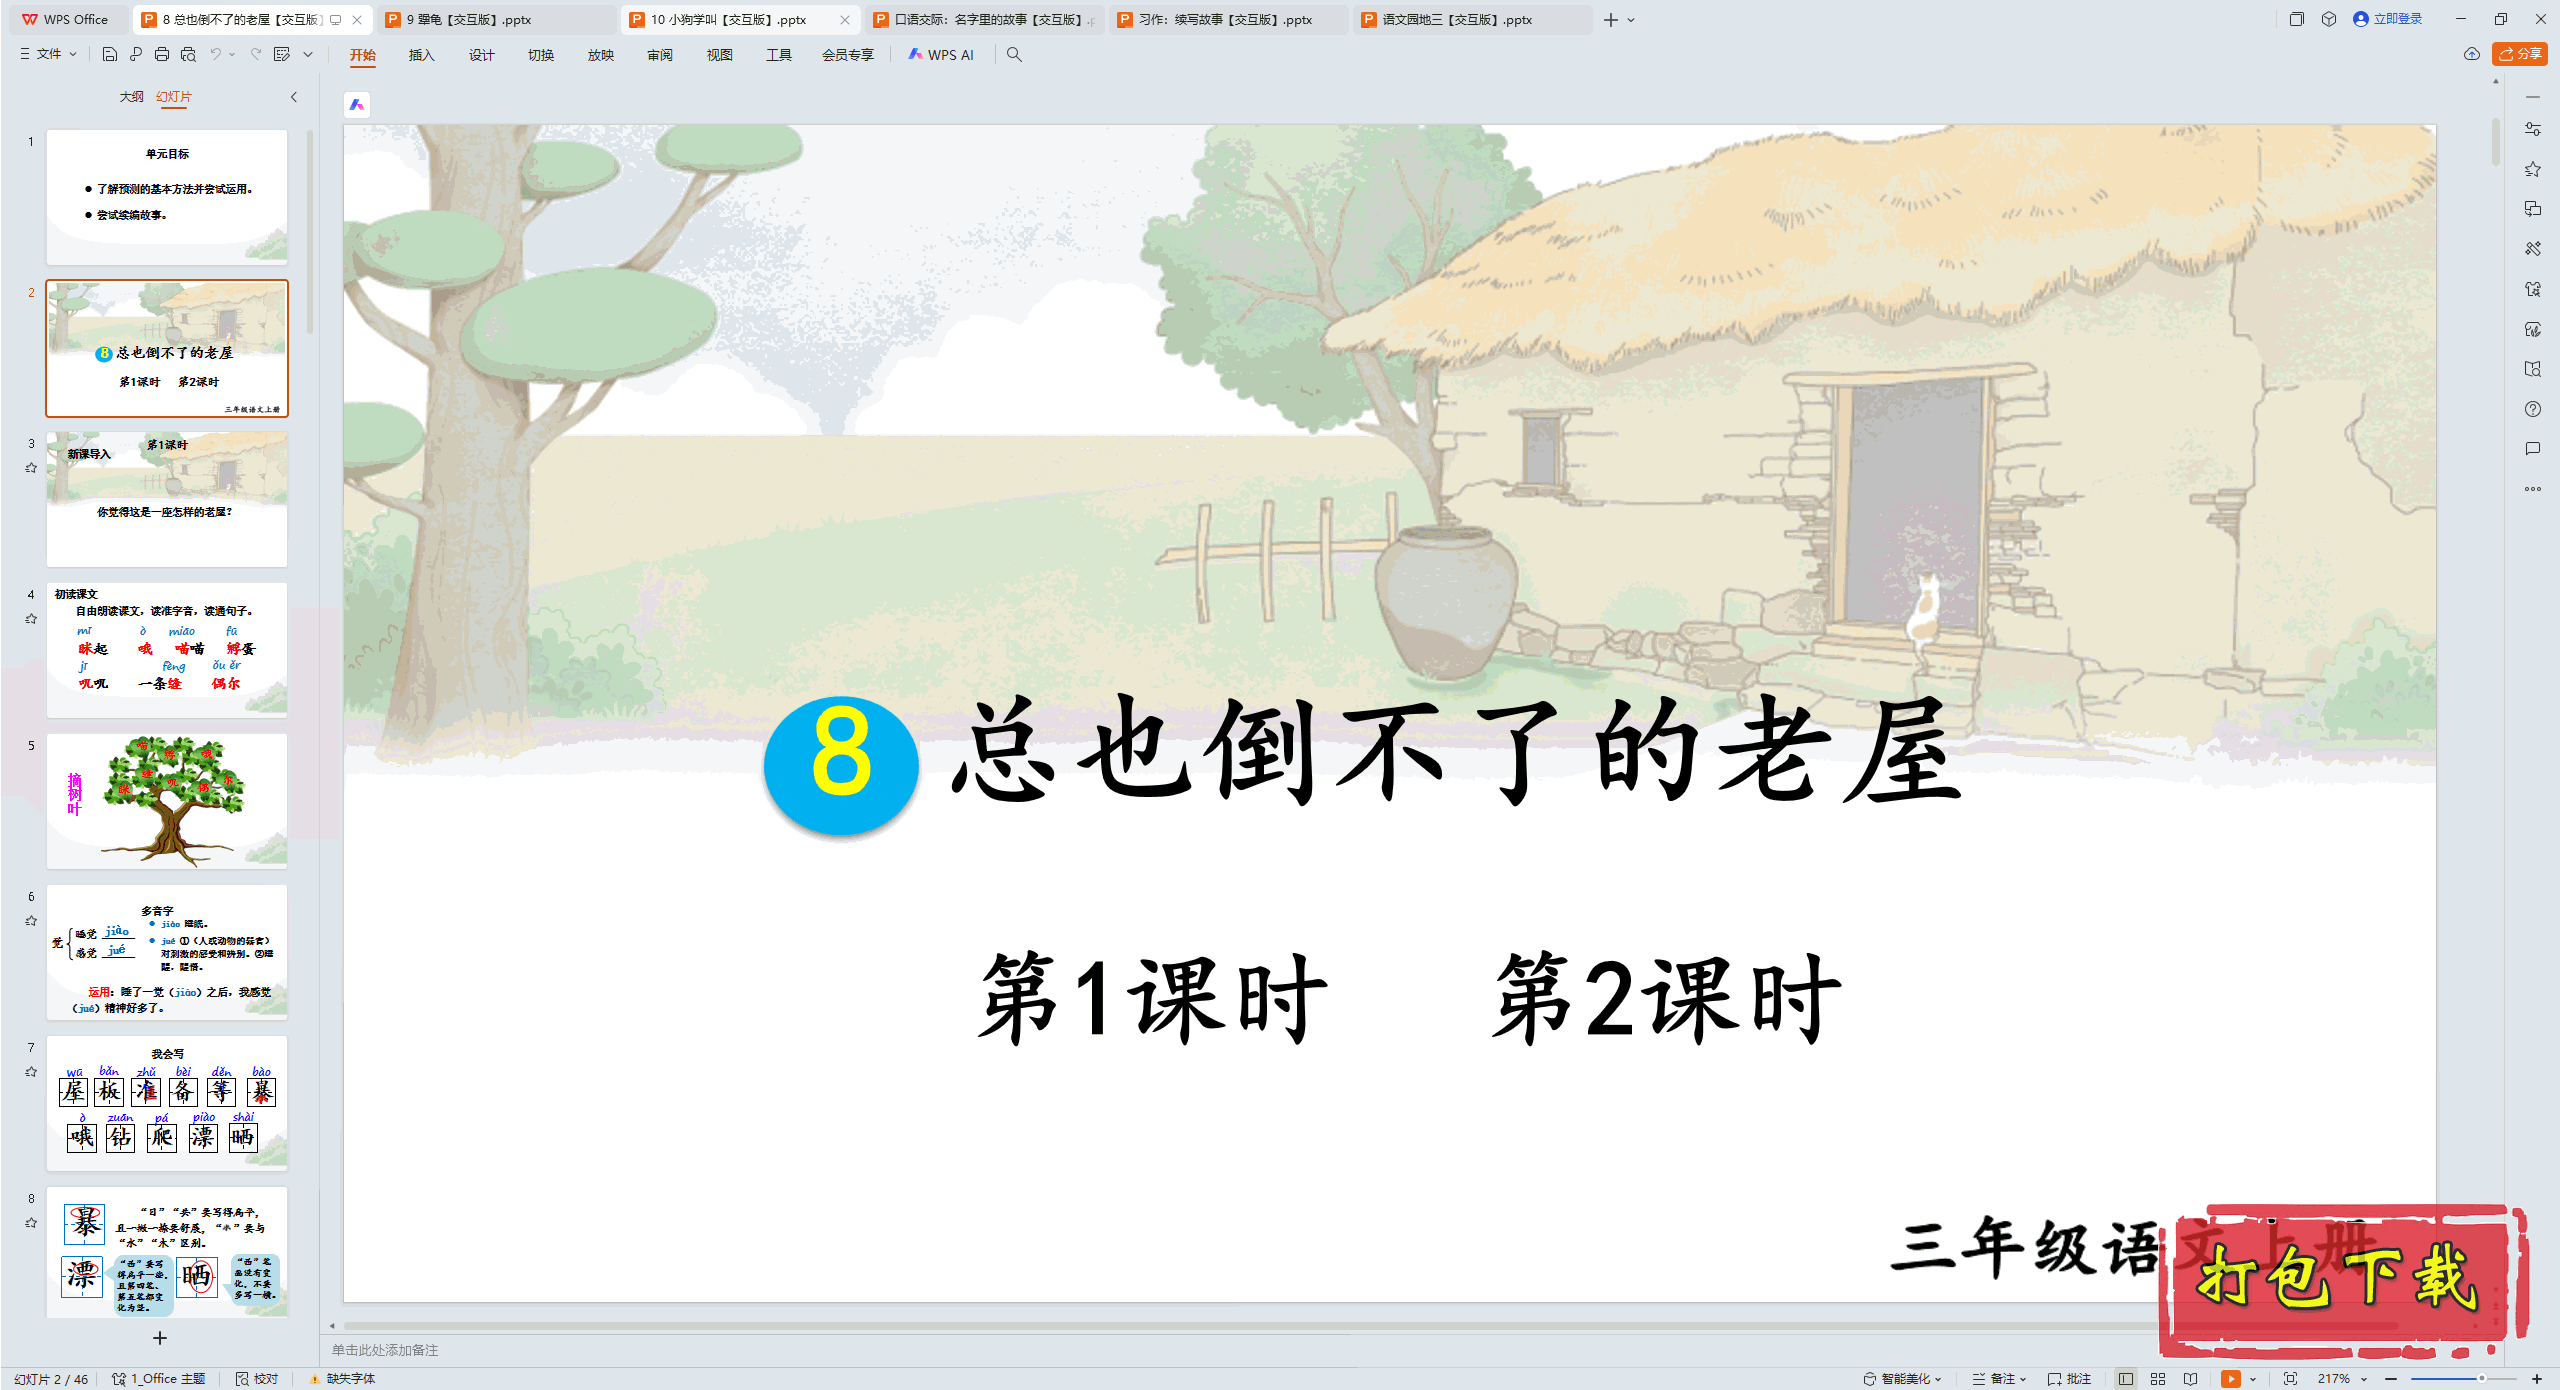This screenshot has height=1390, width=2560.
Task: Select slide 5 thumbnail with the tree
Action: pyautogui.click(x=167, y=801)
